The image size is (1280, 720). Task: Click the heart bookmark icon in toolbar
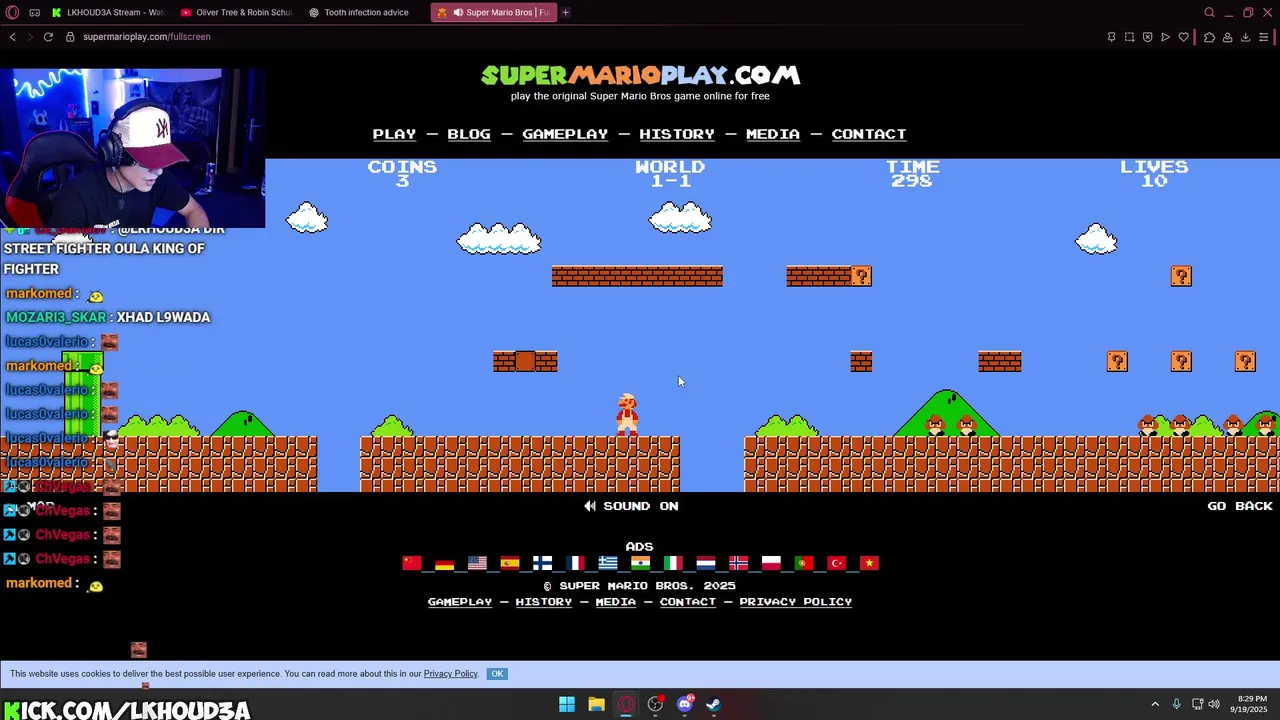click(1184, 37)
